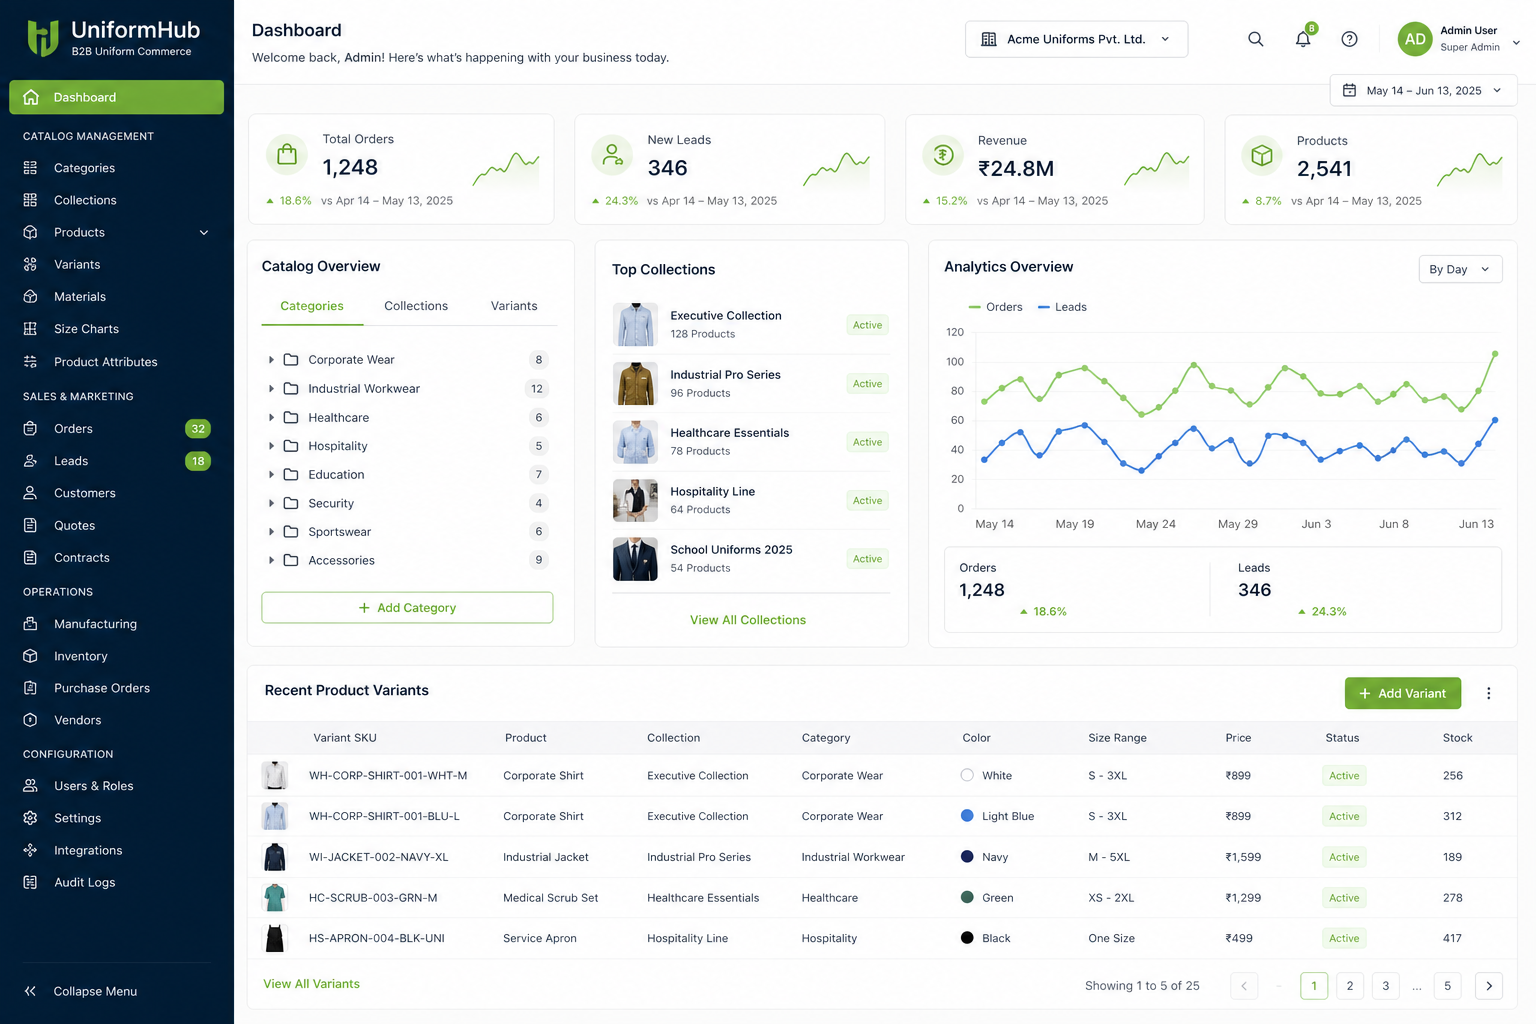Viewport: 1536px width, 1024px height.
Task: Open notifications bell icon
Action: point(1303,39)
